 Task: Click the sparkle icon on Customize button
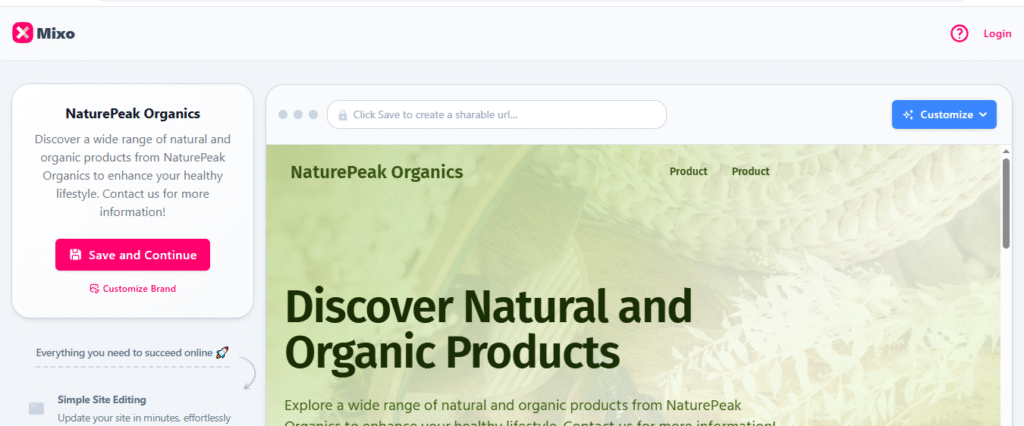point(908,114)
